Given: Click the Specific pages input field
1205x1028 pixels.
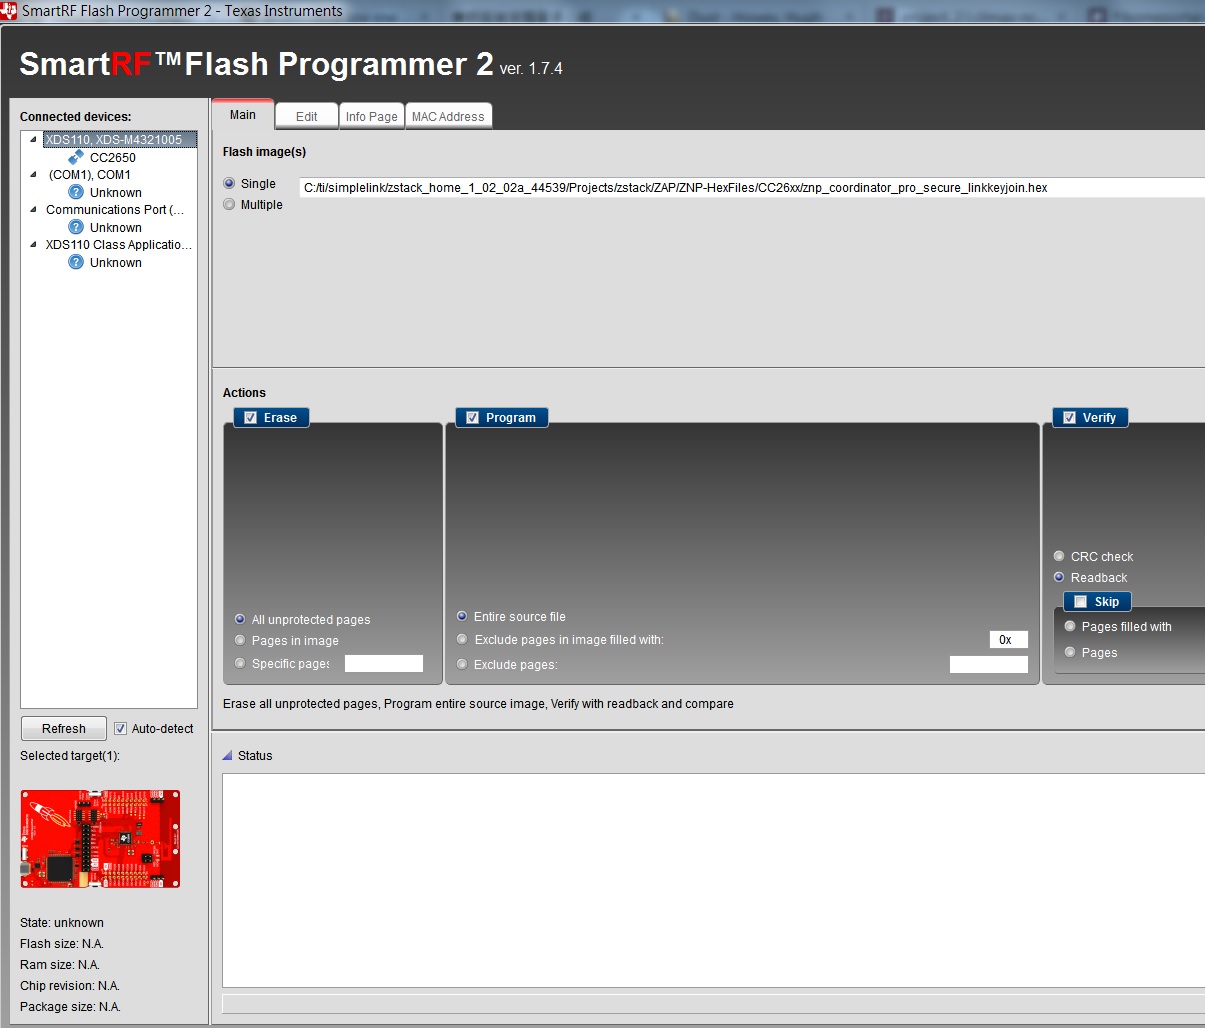Looking at the screenshot, I should (384, 664).
